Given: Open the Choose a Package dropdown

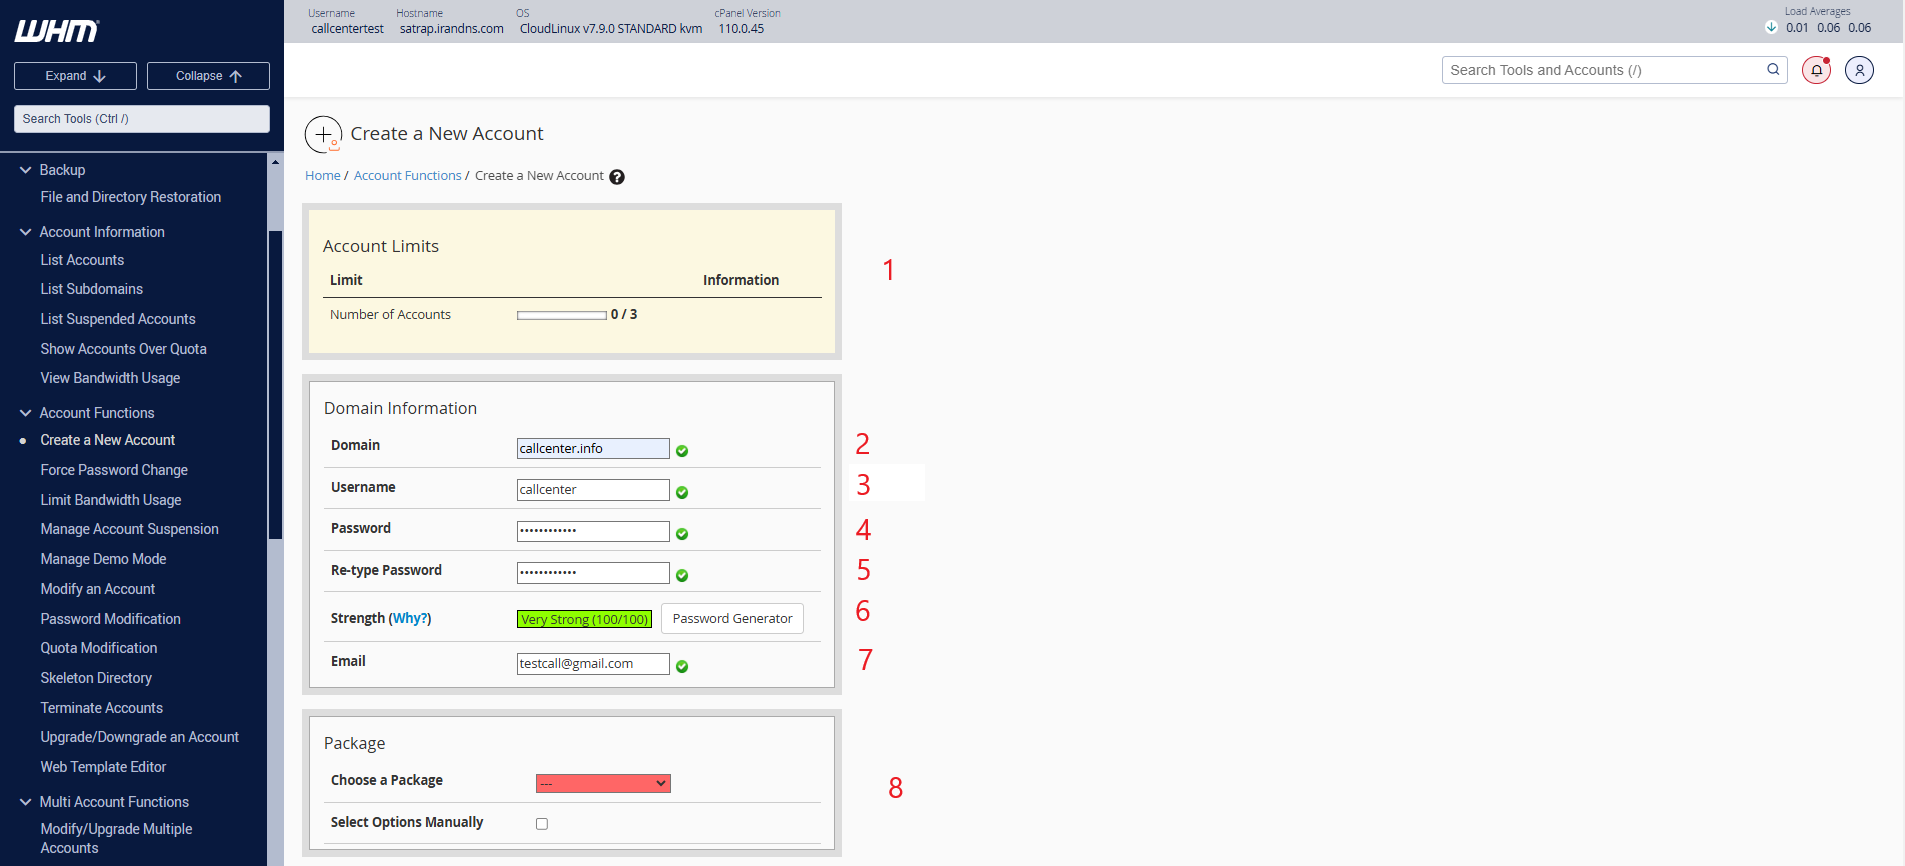Looking at the screenshot, I should (x=603, y=783).
